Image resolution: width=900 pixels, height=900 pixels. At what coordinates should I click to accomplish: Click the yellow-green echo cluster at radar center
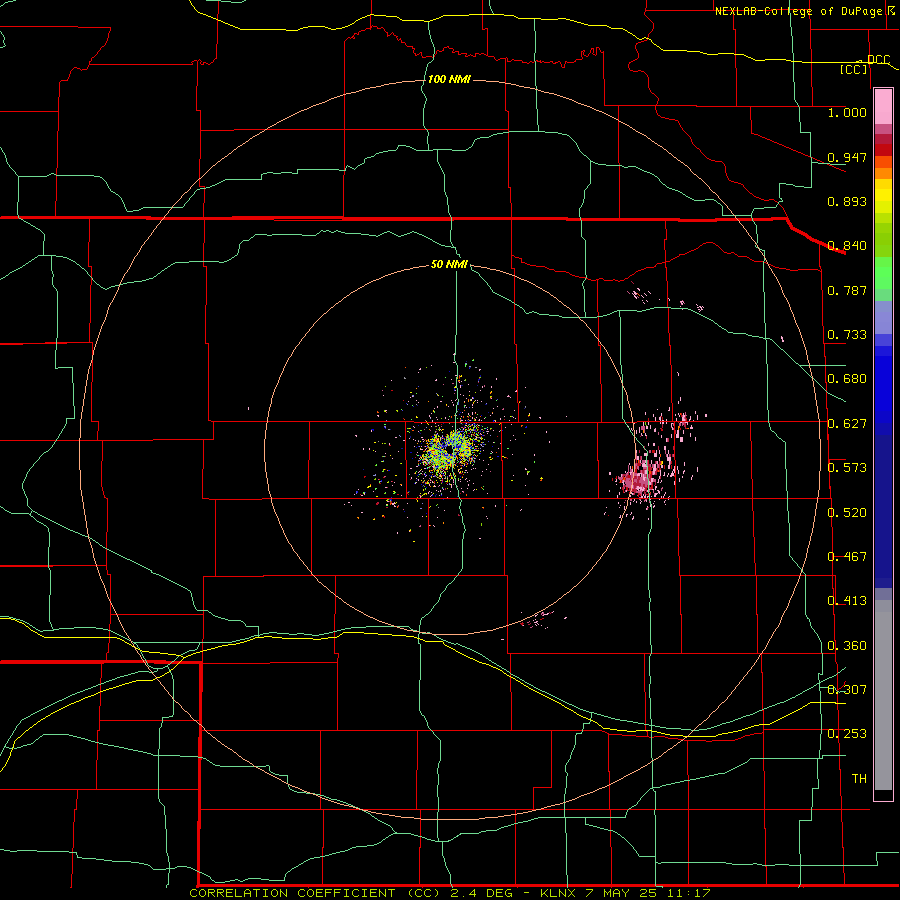click(x=449, y=449)
